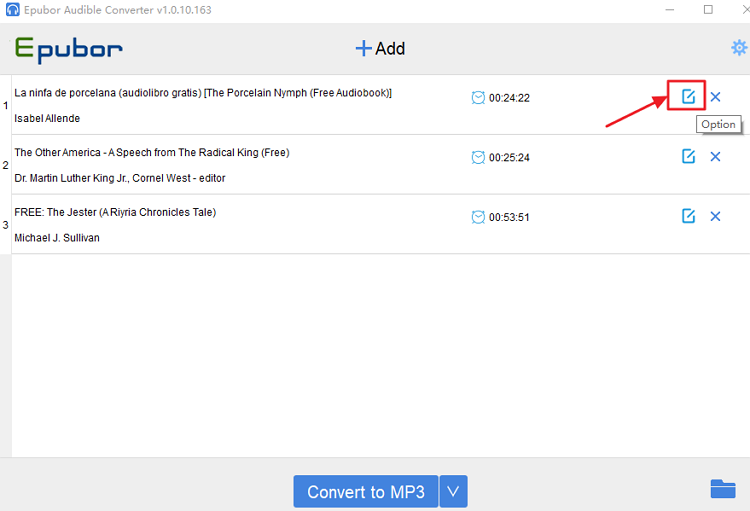Select author Michael J. Sullivan

pyautogui.click(x=57, y=238)
